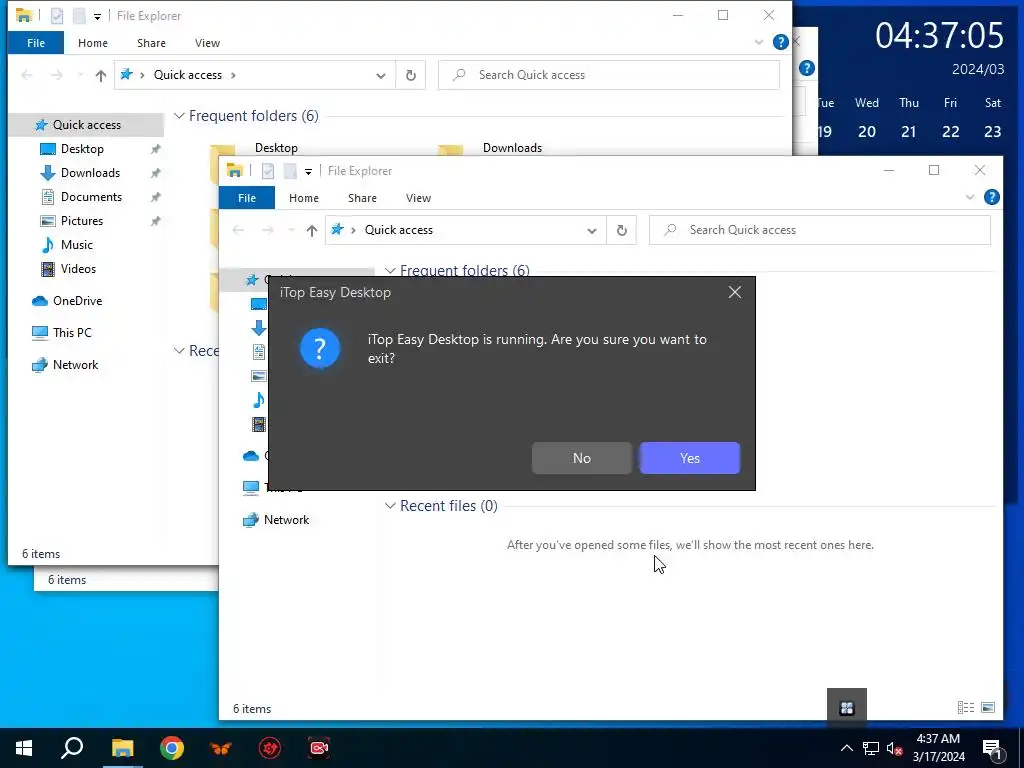Collapse Frequent folders group in front Explorer
Screen dimensions: 1024x768
pos(390,270)
